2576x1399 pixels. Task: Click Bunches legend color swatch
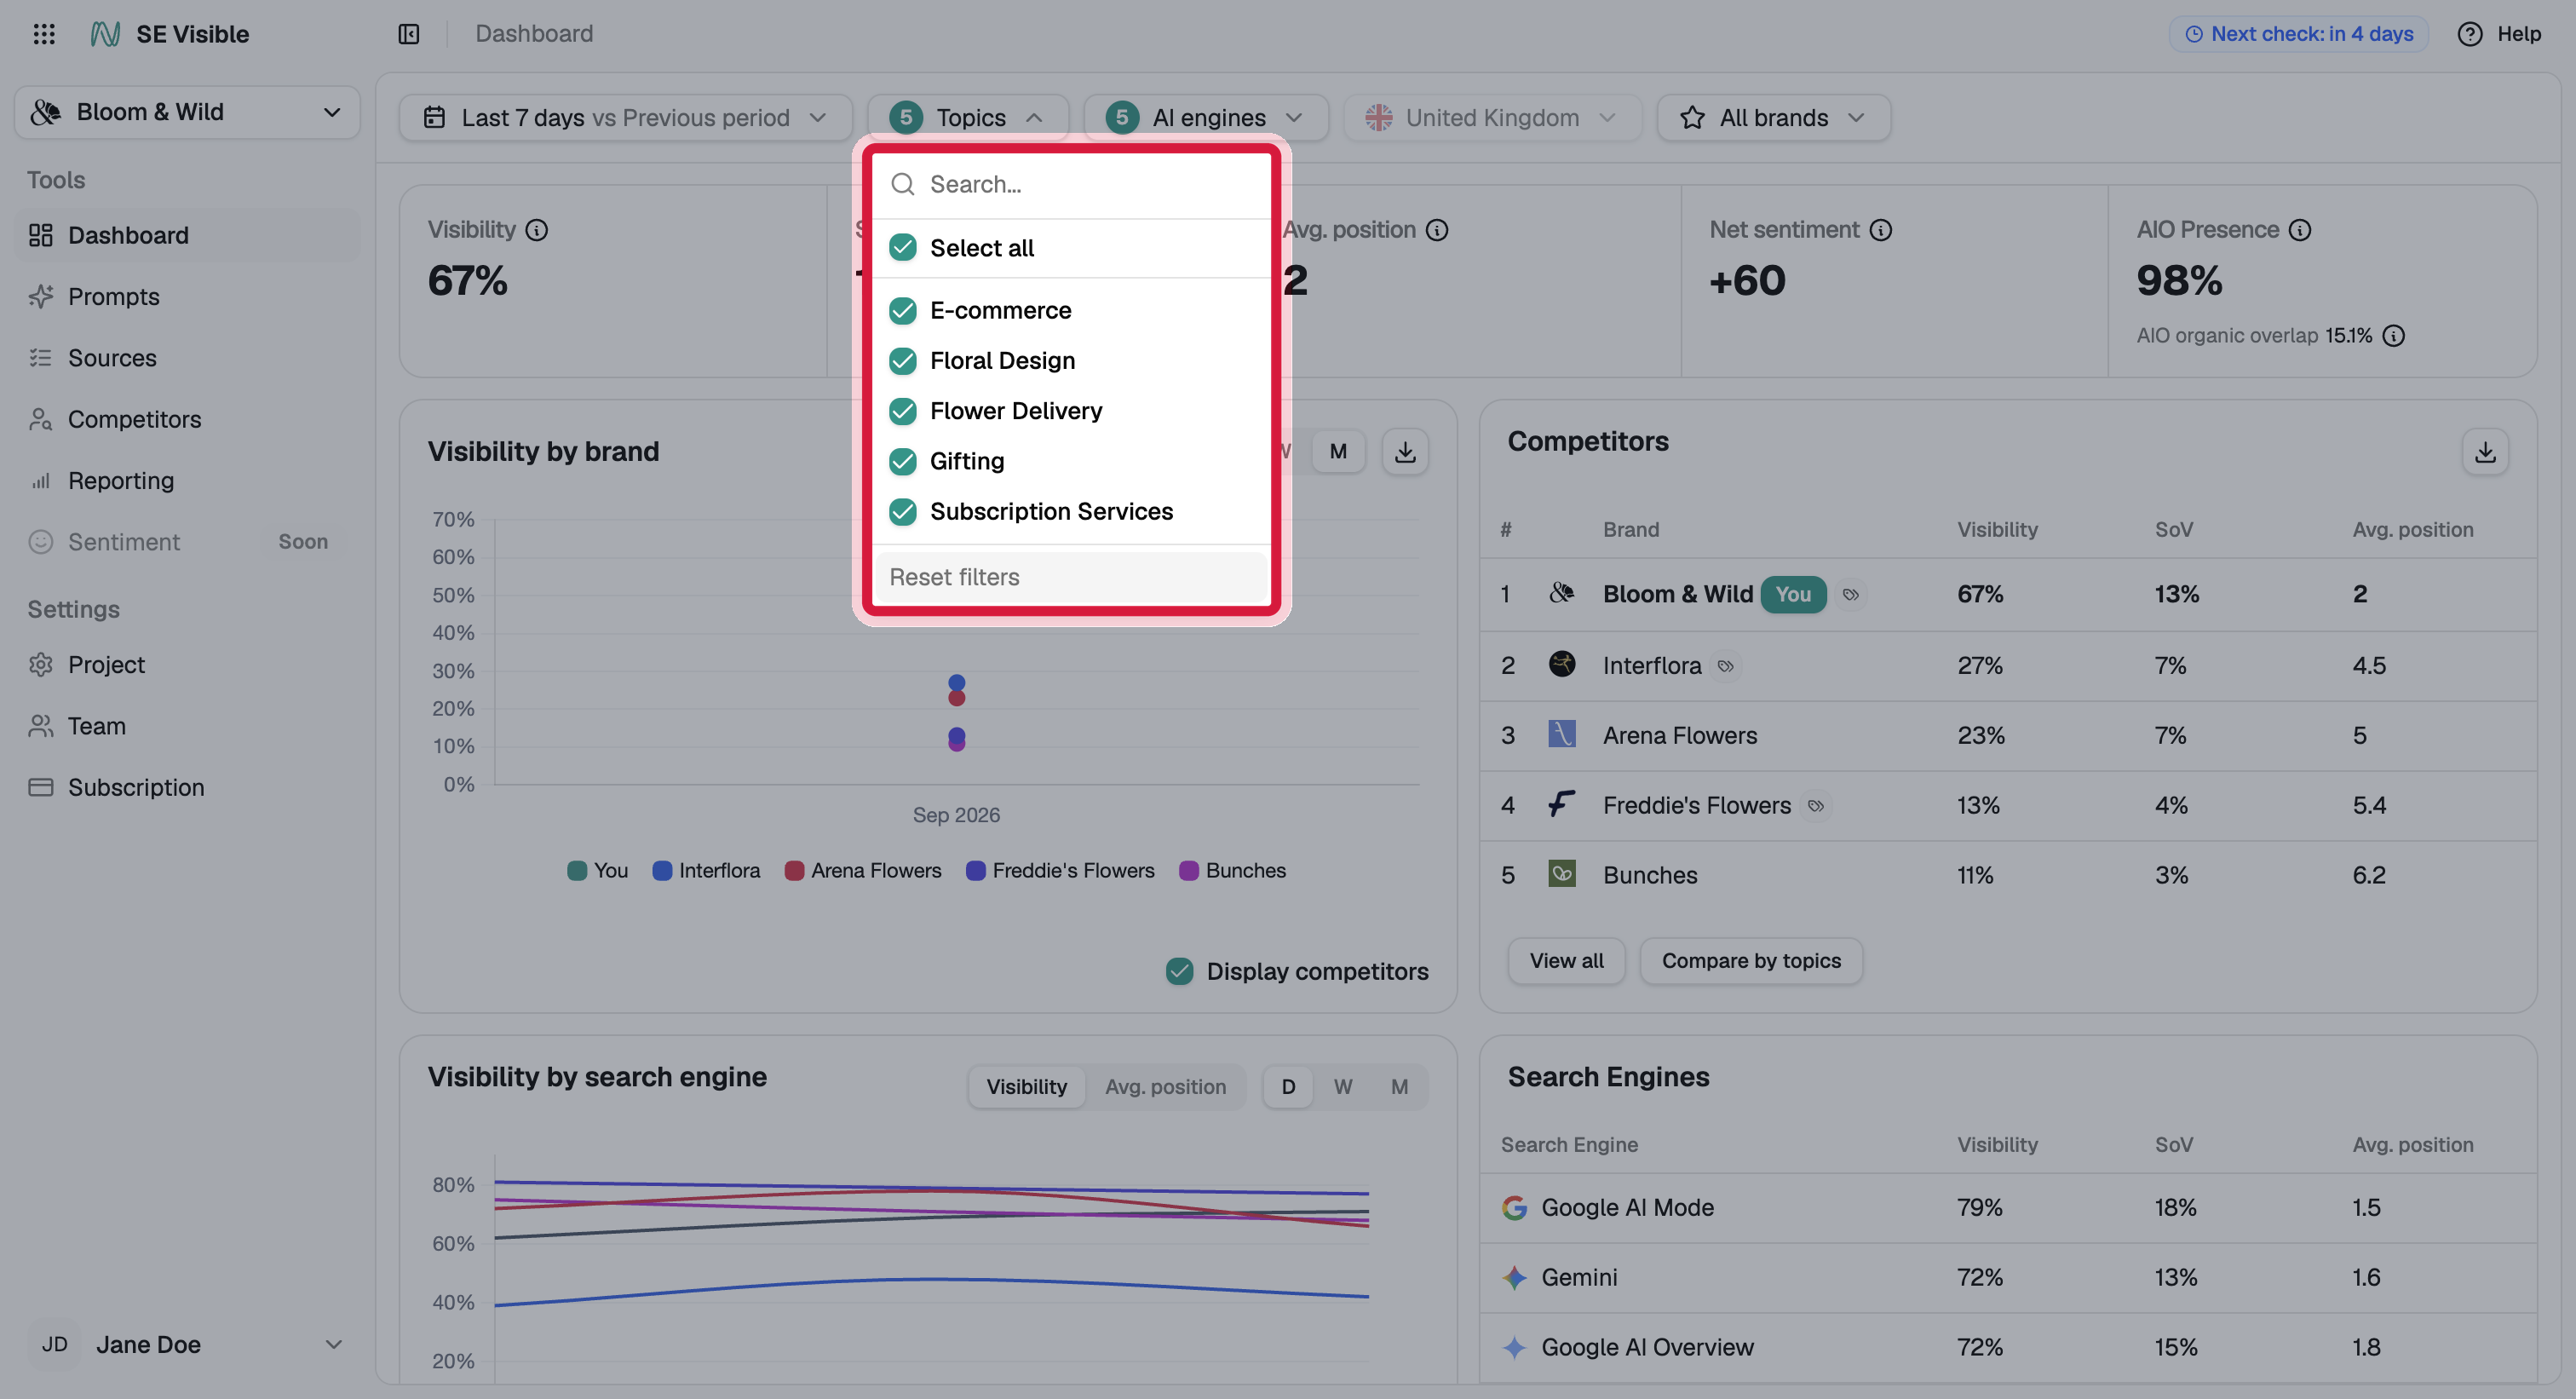point(1189,871)
